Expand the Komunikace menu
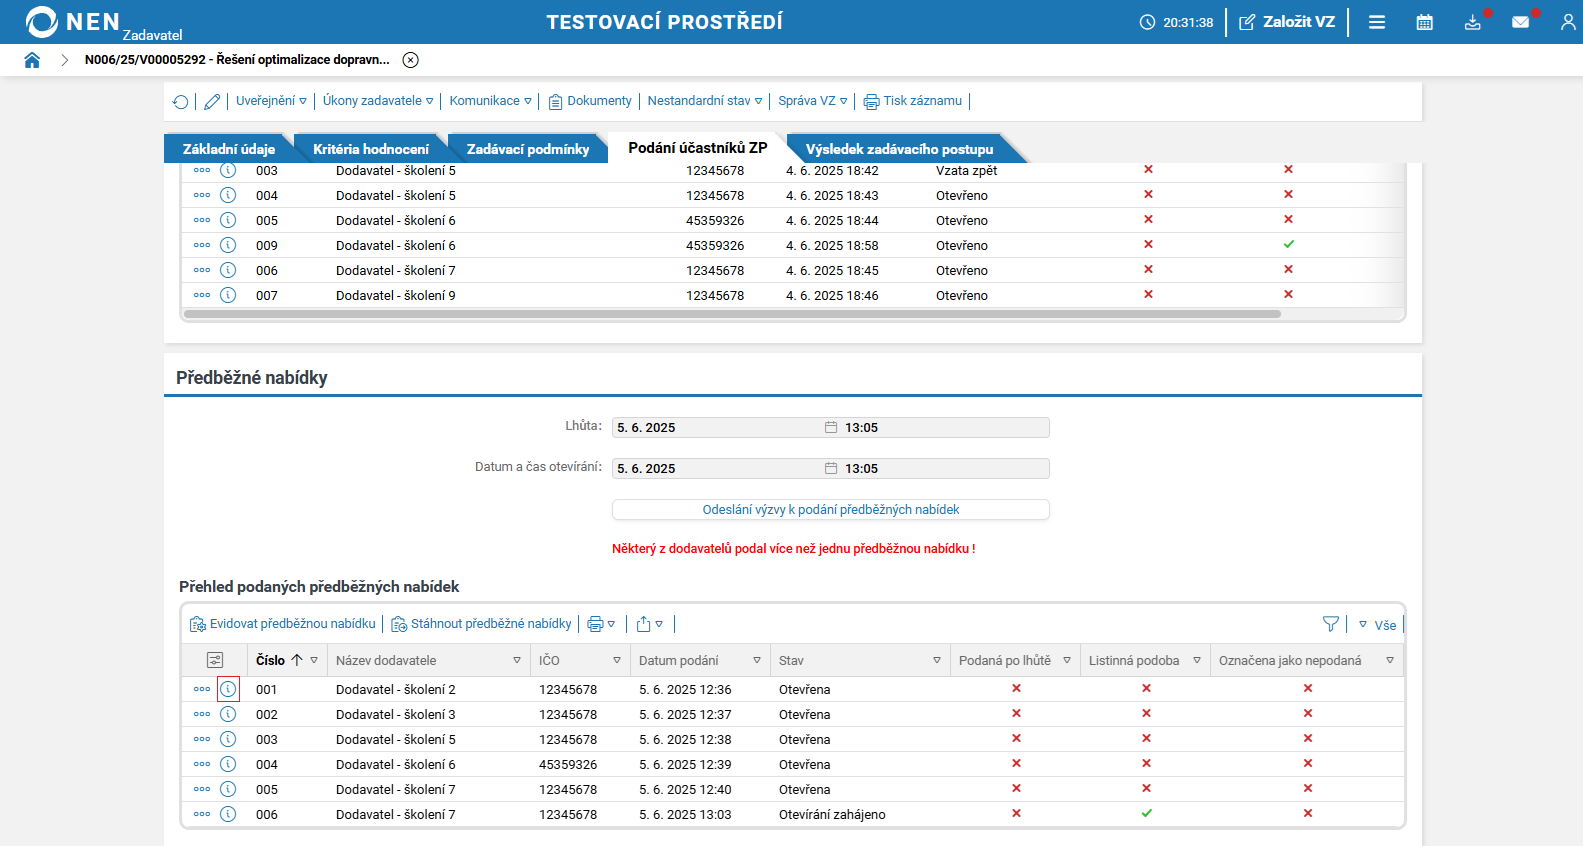The height and width of the screenshot is (846, 1583). coord(490,101)
